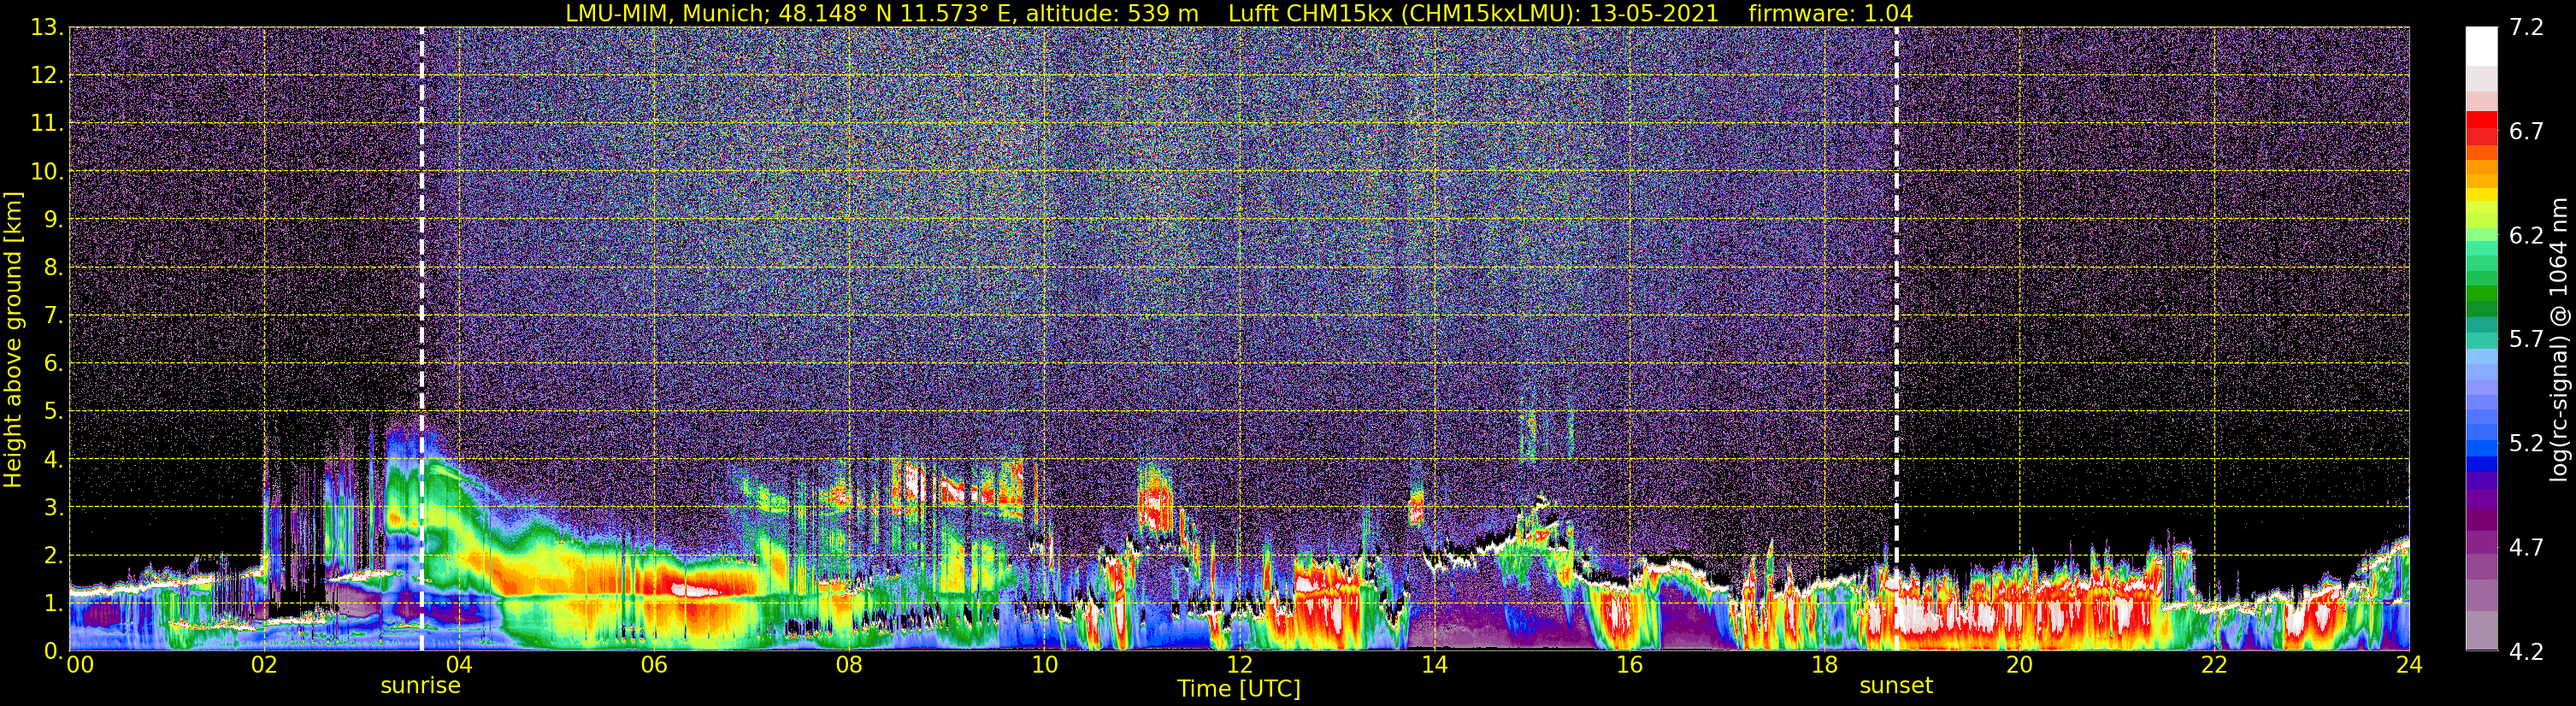Click the white dashed sunrise line
Image resolution: width=2576 pixels, height=706 pixels.
[422, 339]
